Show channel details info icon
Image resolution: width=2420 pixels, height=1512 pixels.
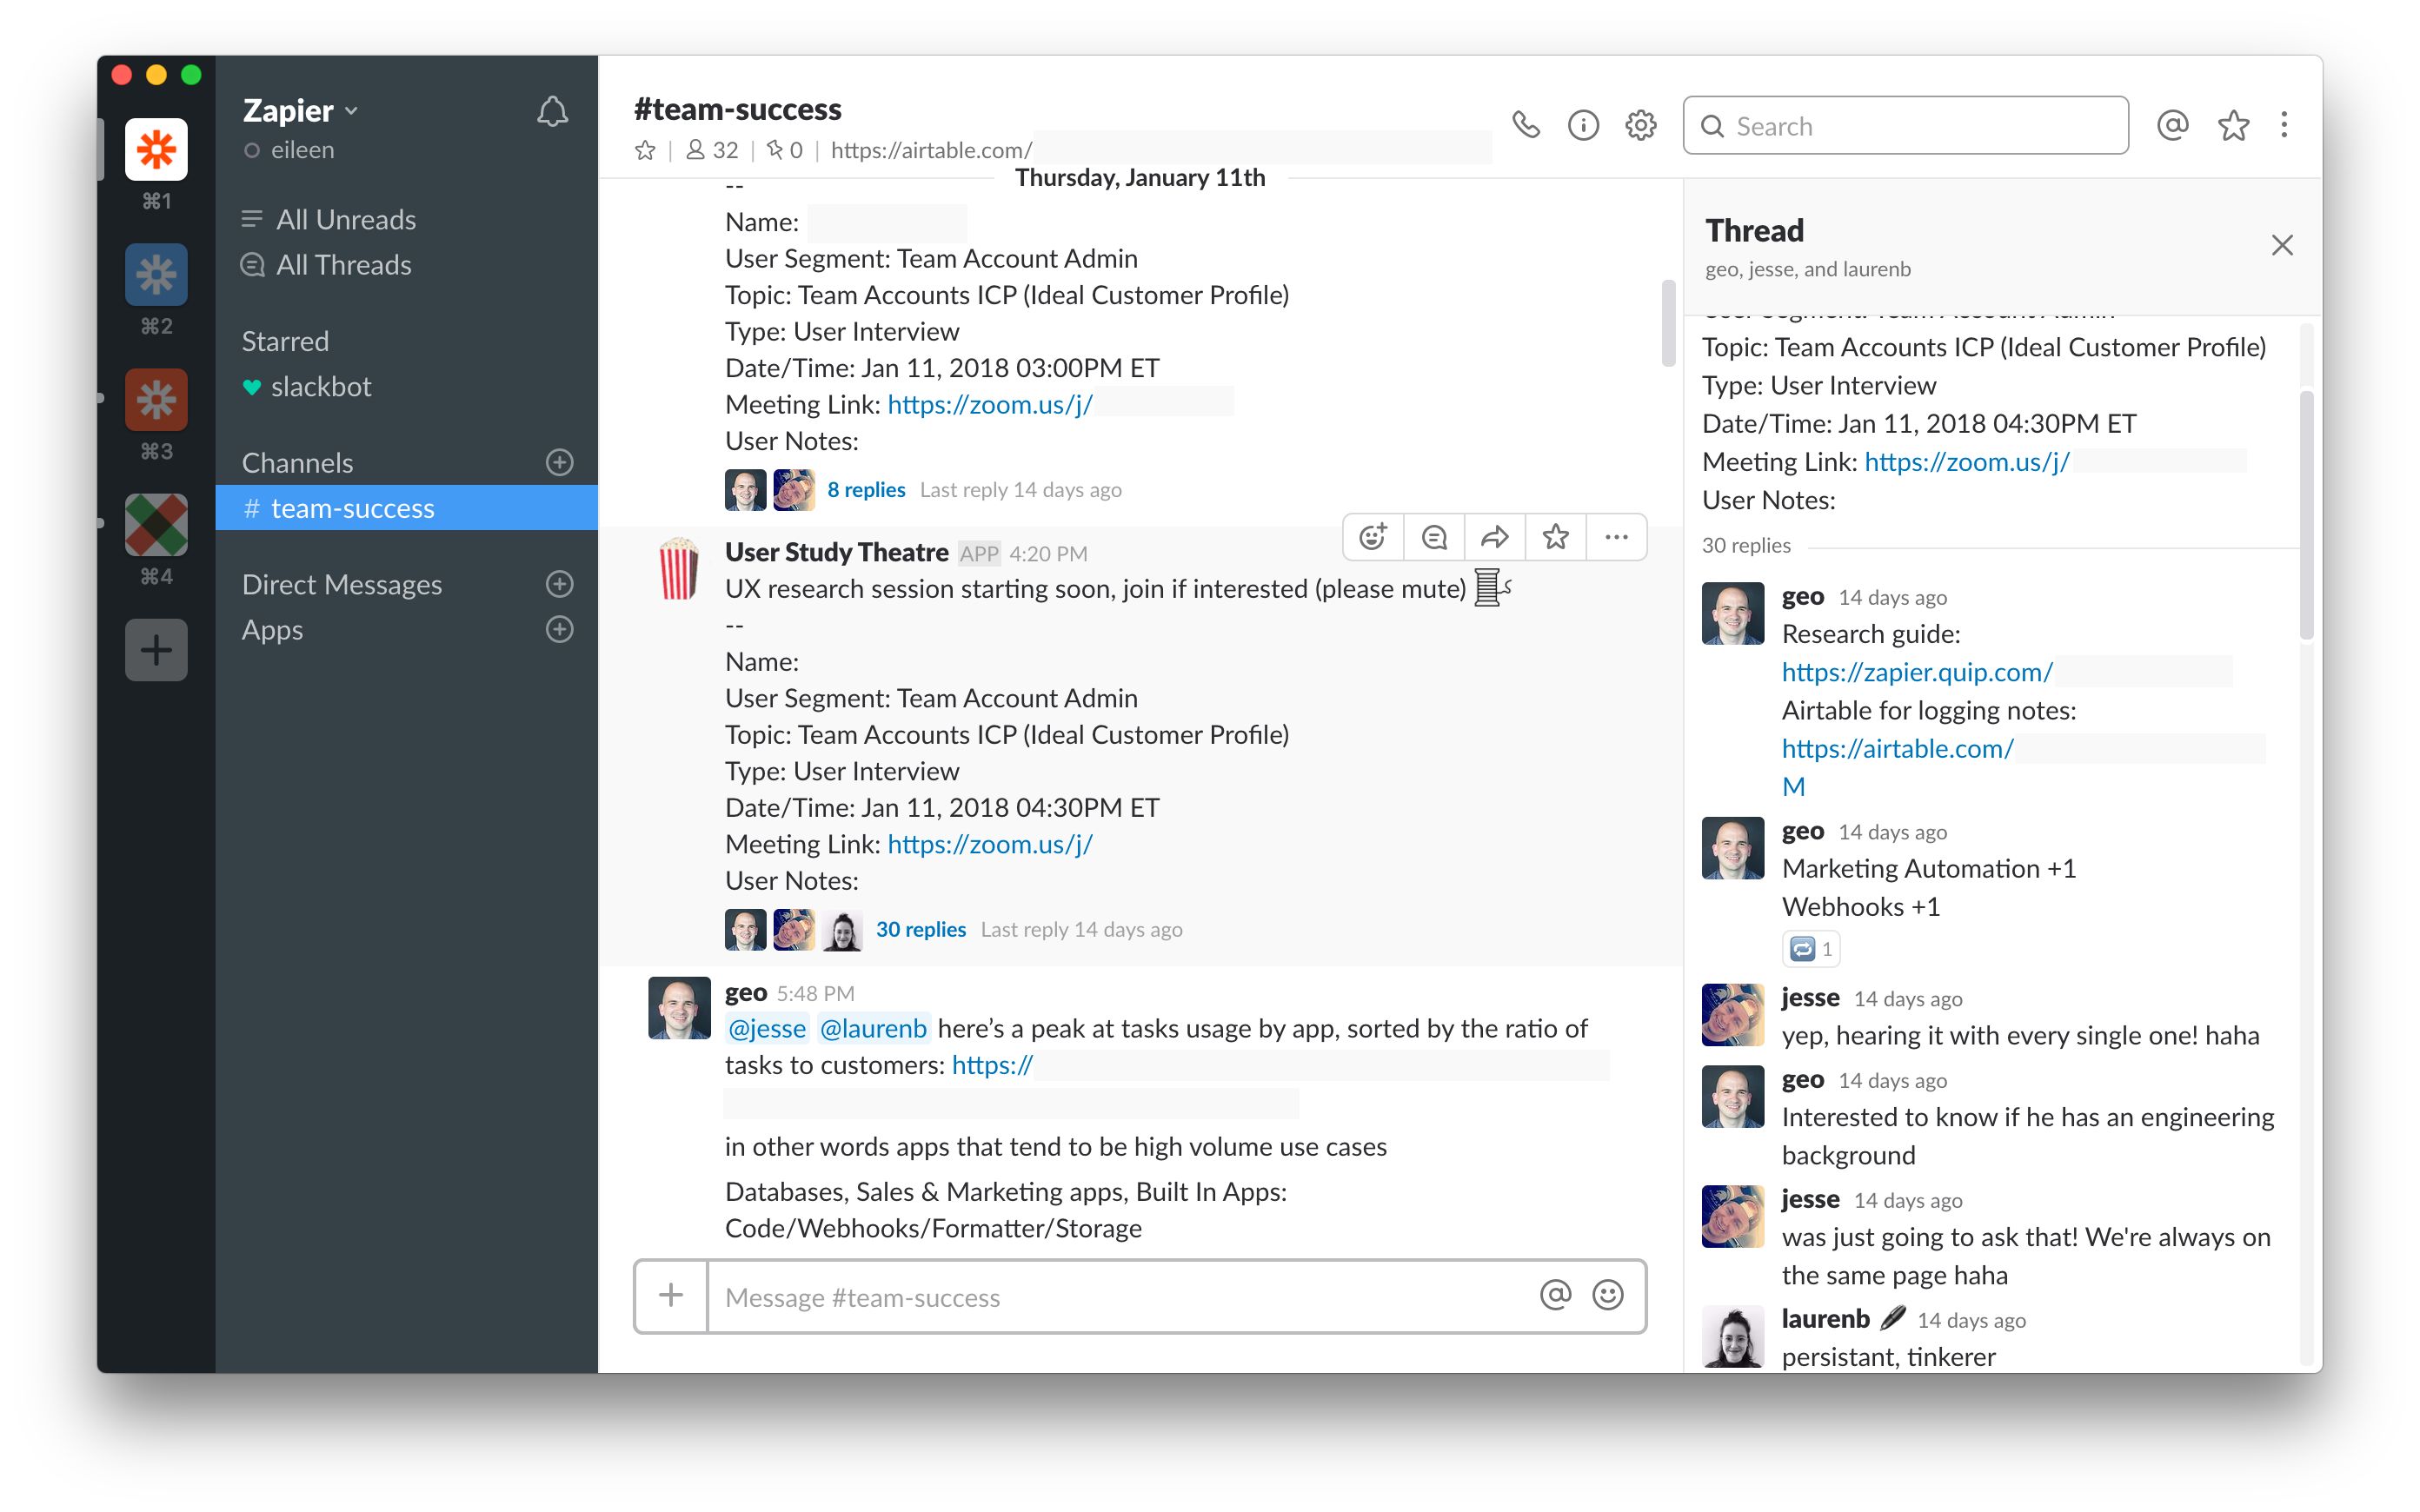pyautogui.click(x=1583, y=125)
